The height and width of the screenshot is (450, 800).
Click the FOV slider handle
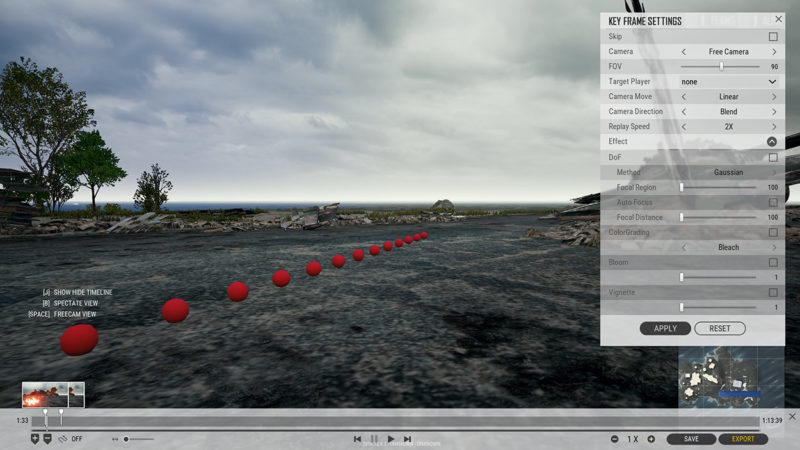click(721, 66)
